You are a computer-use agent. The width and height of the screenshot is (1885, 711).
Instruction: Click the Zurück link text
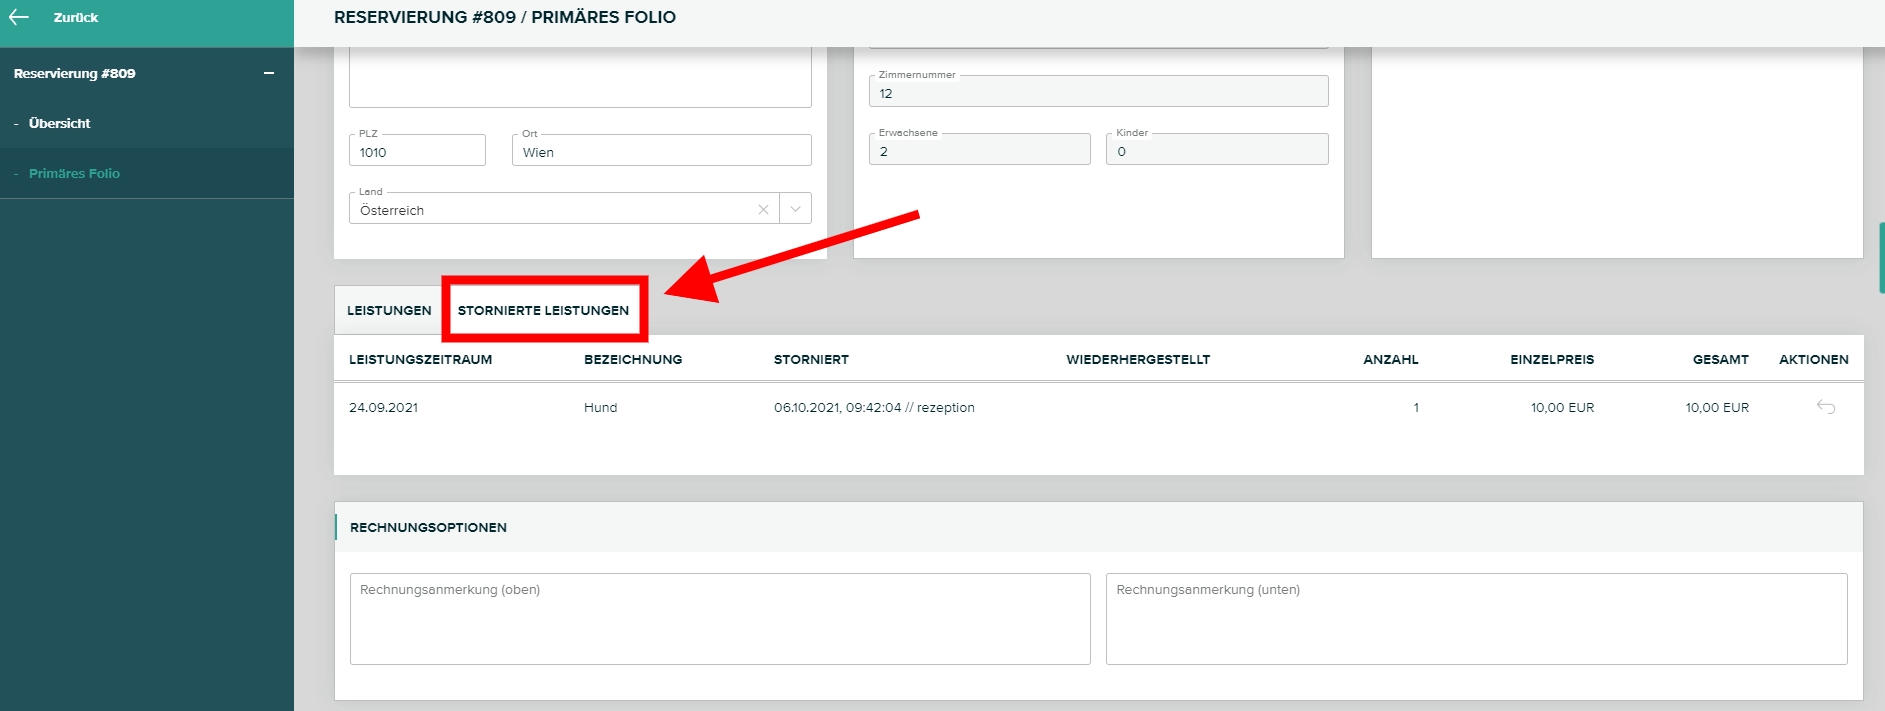[x=76, y=17]
